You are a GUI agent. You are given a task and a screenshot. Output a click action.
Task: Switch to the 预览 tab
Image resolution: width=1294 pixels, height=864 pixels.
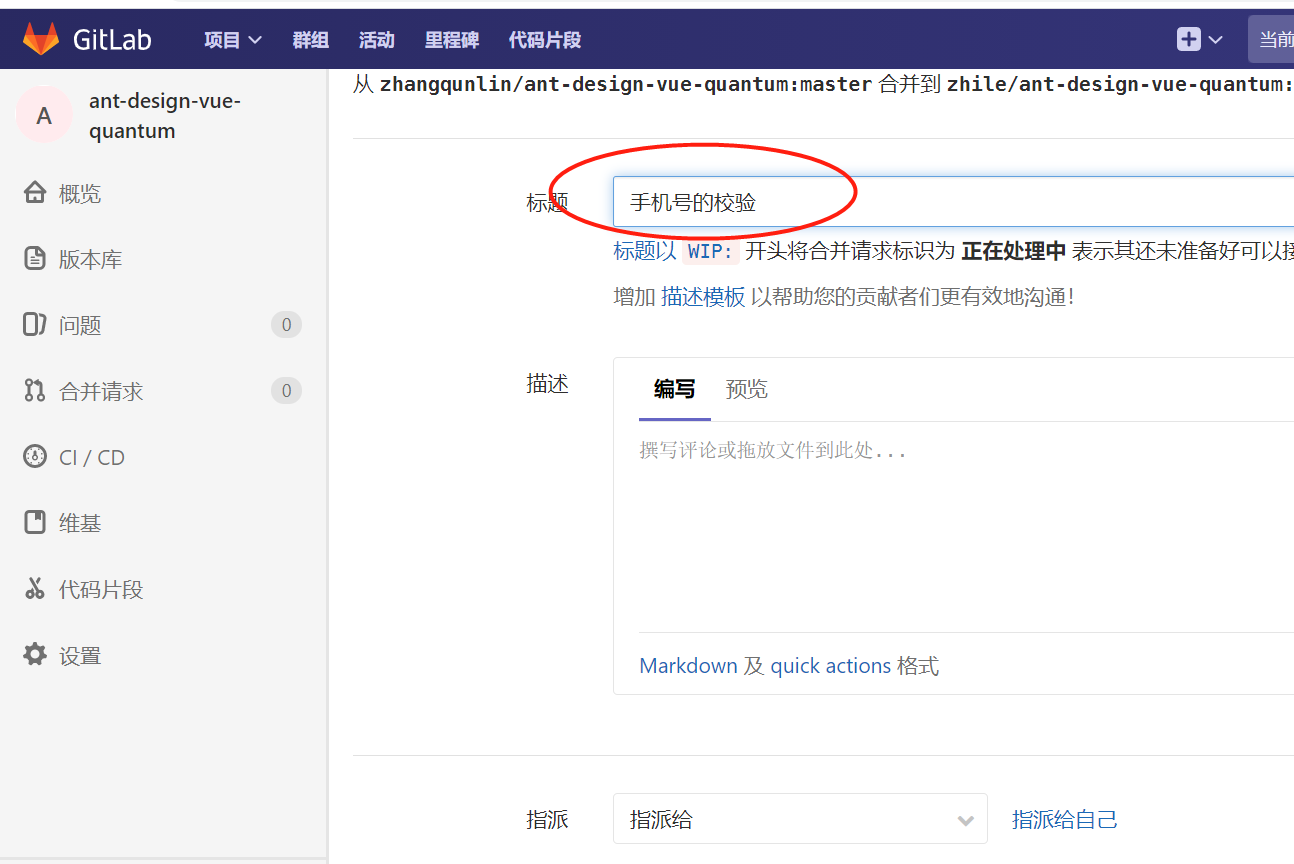(x=746, y=389)
